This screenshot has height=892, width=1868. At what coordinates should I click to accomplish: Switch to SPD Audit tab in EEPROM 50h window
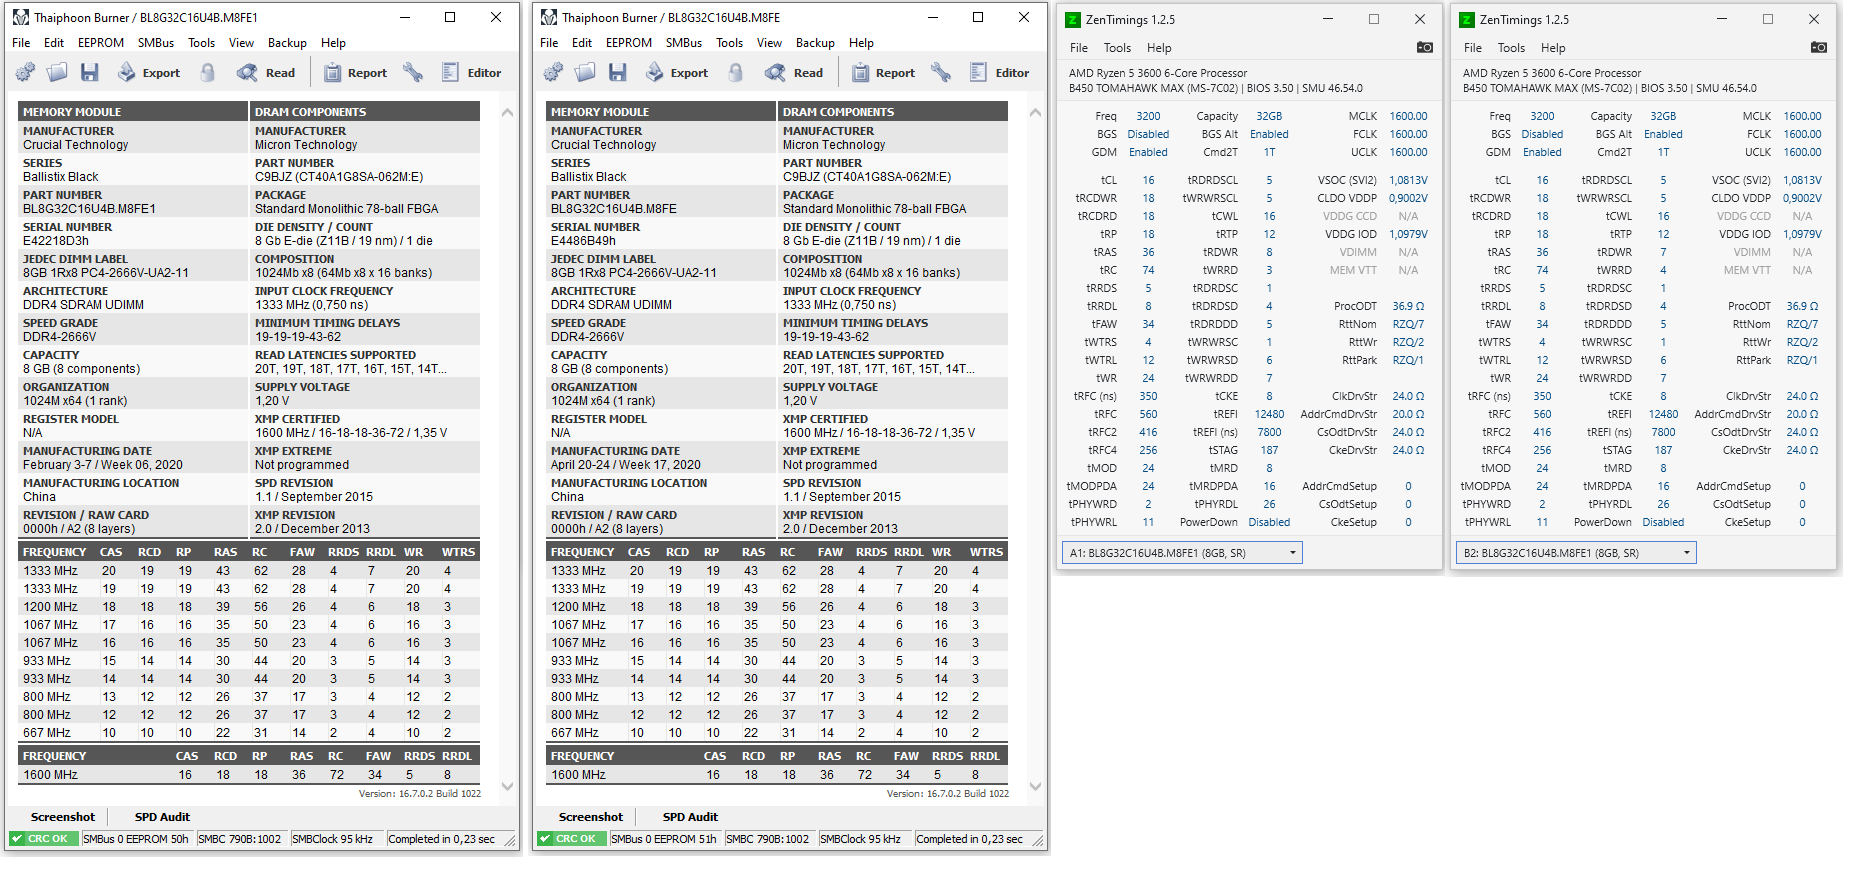pos(162,817)
